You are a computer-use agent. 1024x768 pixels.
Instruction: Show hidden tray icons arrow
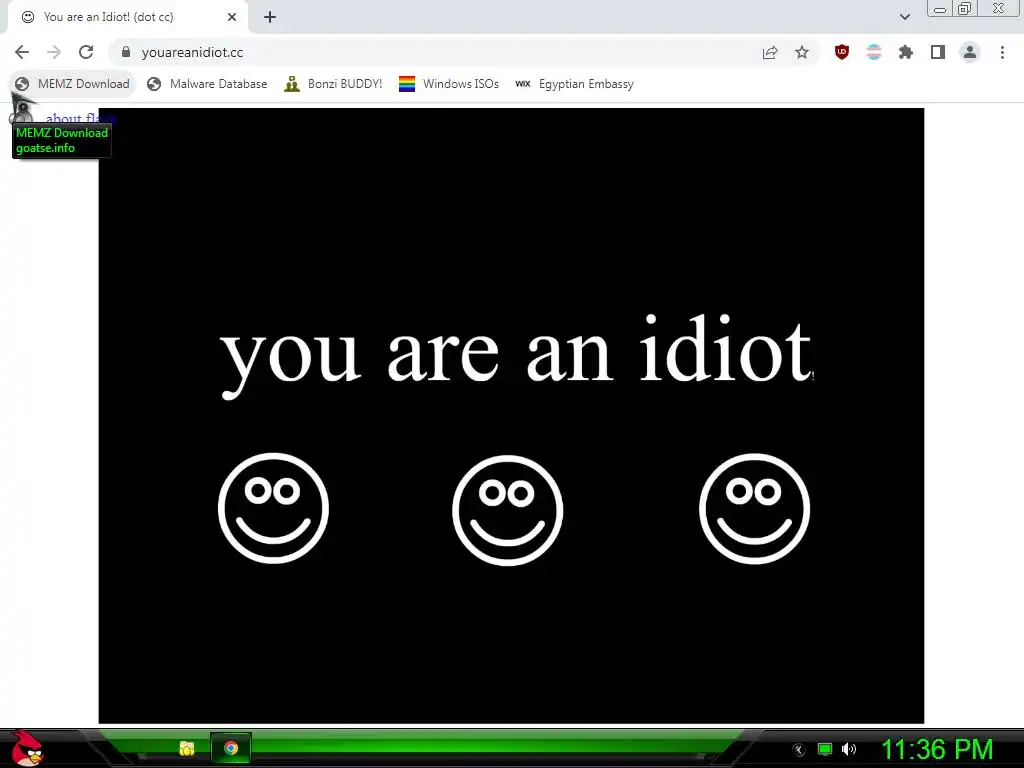click(x=799, y=750)
